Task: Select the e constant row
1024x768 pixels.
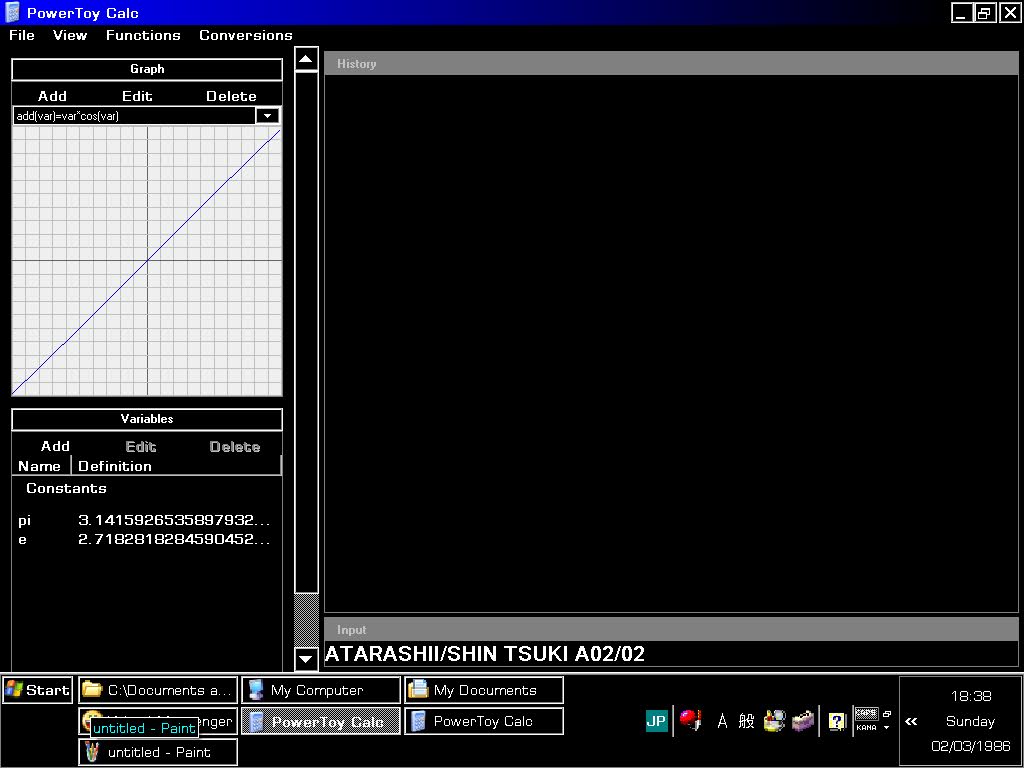Action: [147, 539]
